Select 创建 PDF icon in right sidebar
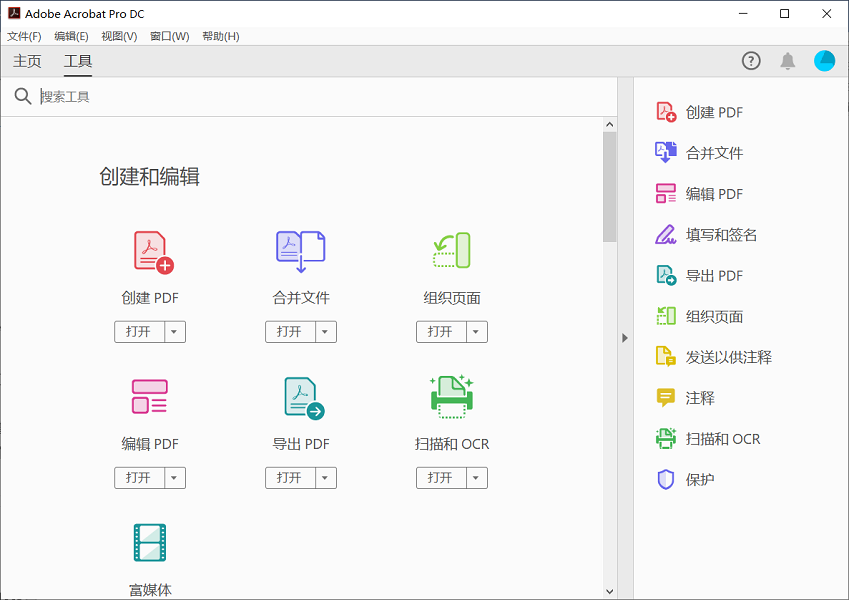 point(666,112)
